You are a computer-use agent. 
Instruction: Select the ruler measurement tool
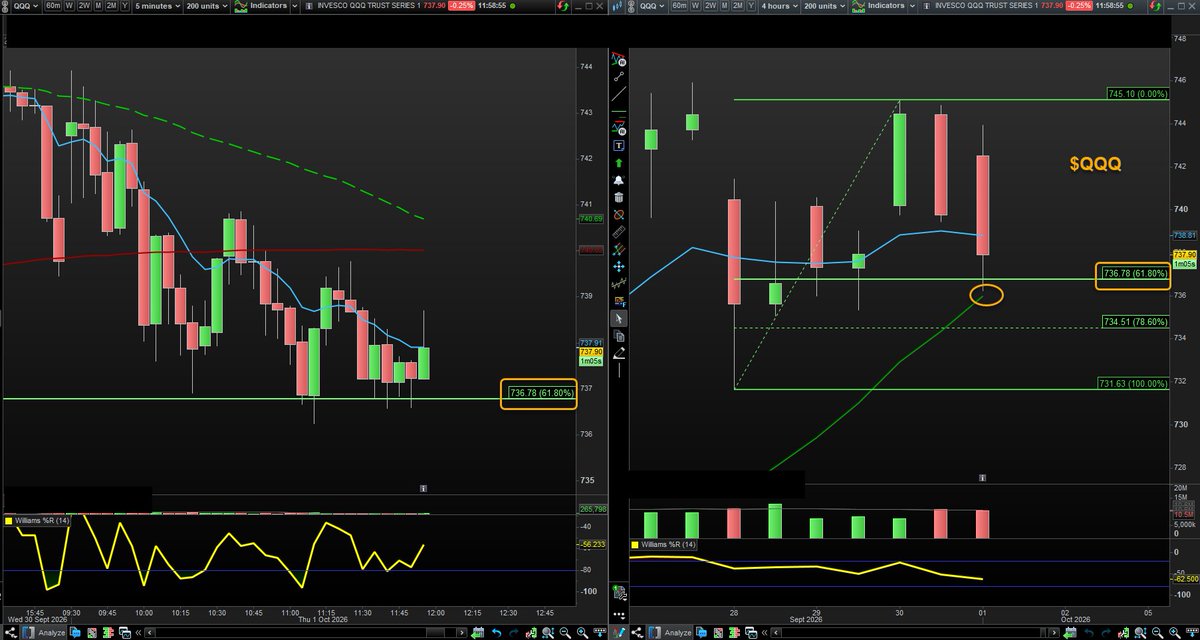pyautogui.click(x=619, y=233)
